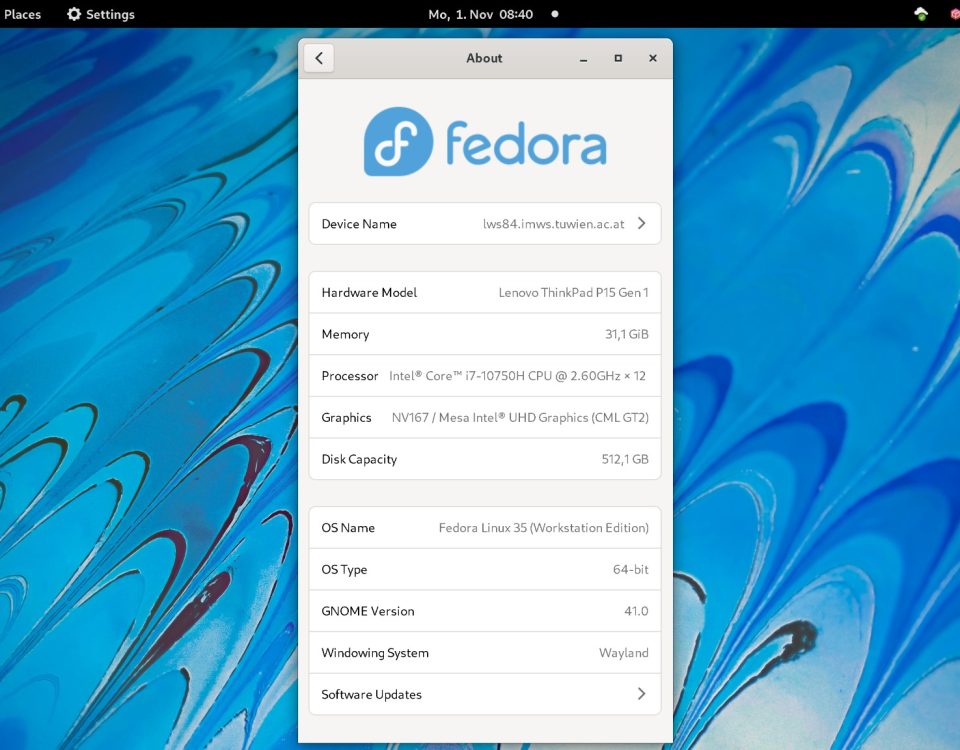The height and width of the screenshot is (750, 960).
Task: Click the Fedora Linux 35 (Workstation Edition) value
Action: tap(544, 528)
